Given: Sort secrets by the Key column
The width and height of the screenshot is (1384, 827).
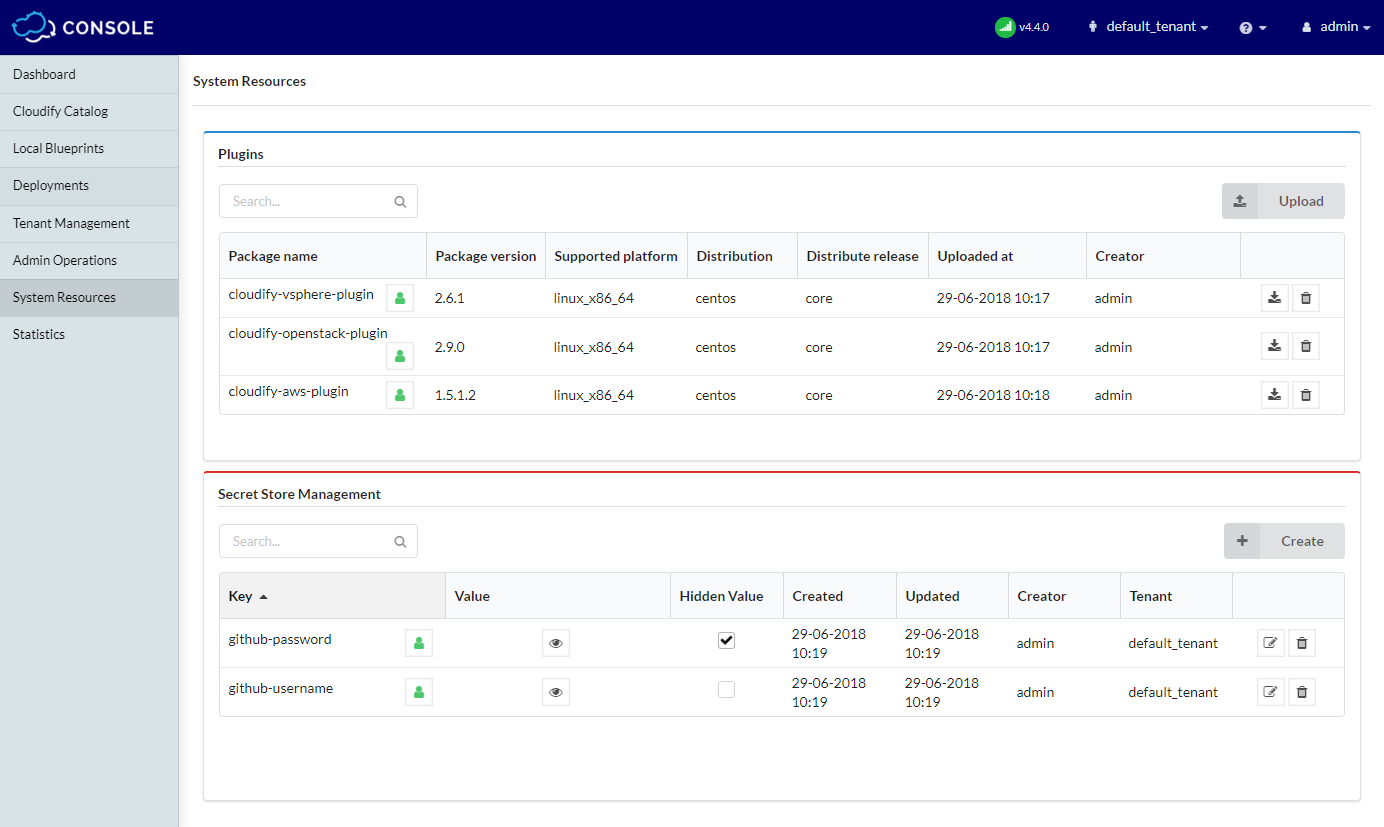Looking at the screenshot, I should pyautogui.click(x=332, y=596).
